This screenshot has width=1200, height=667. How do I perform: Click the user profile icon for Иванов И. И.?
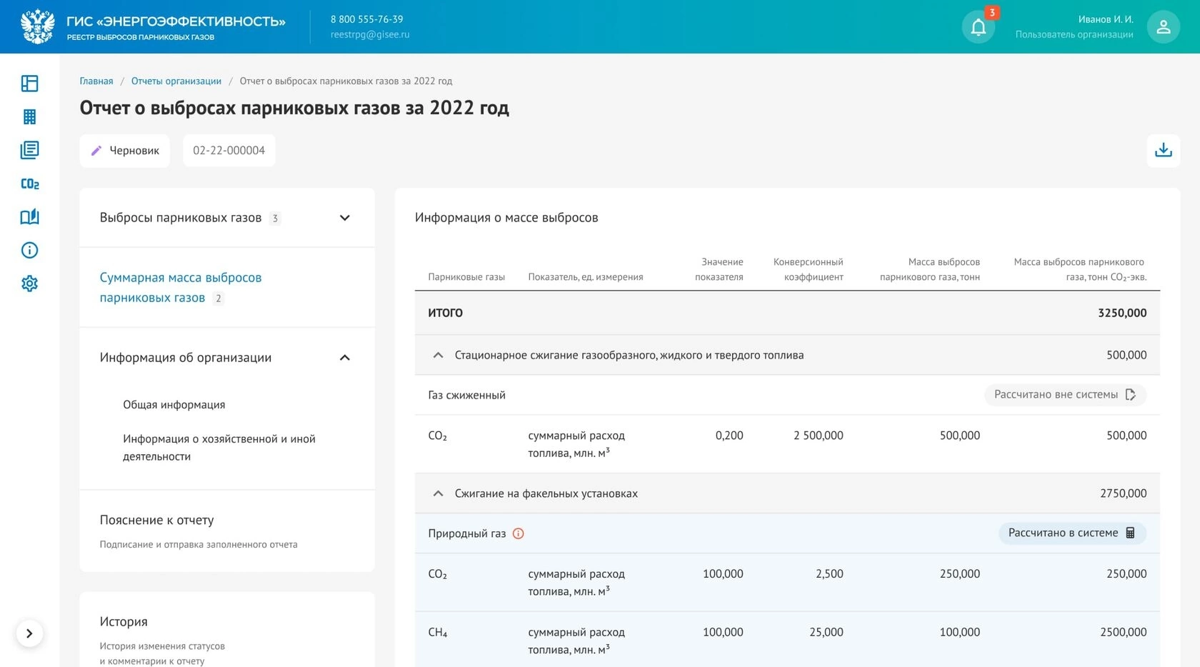coord(1163,26)
